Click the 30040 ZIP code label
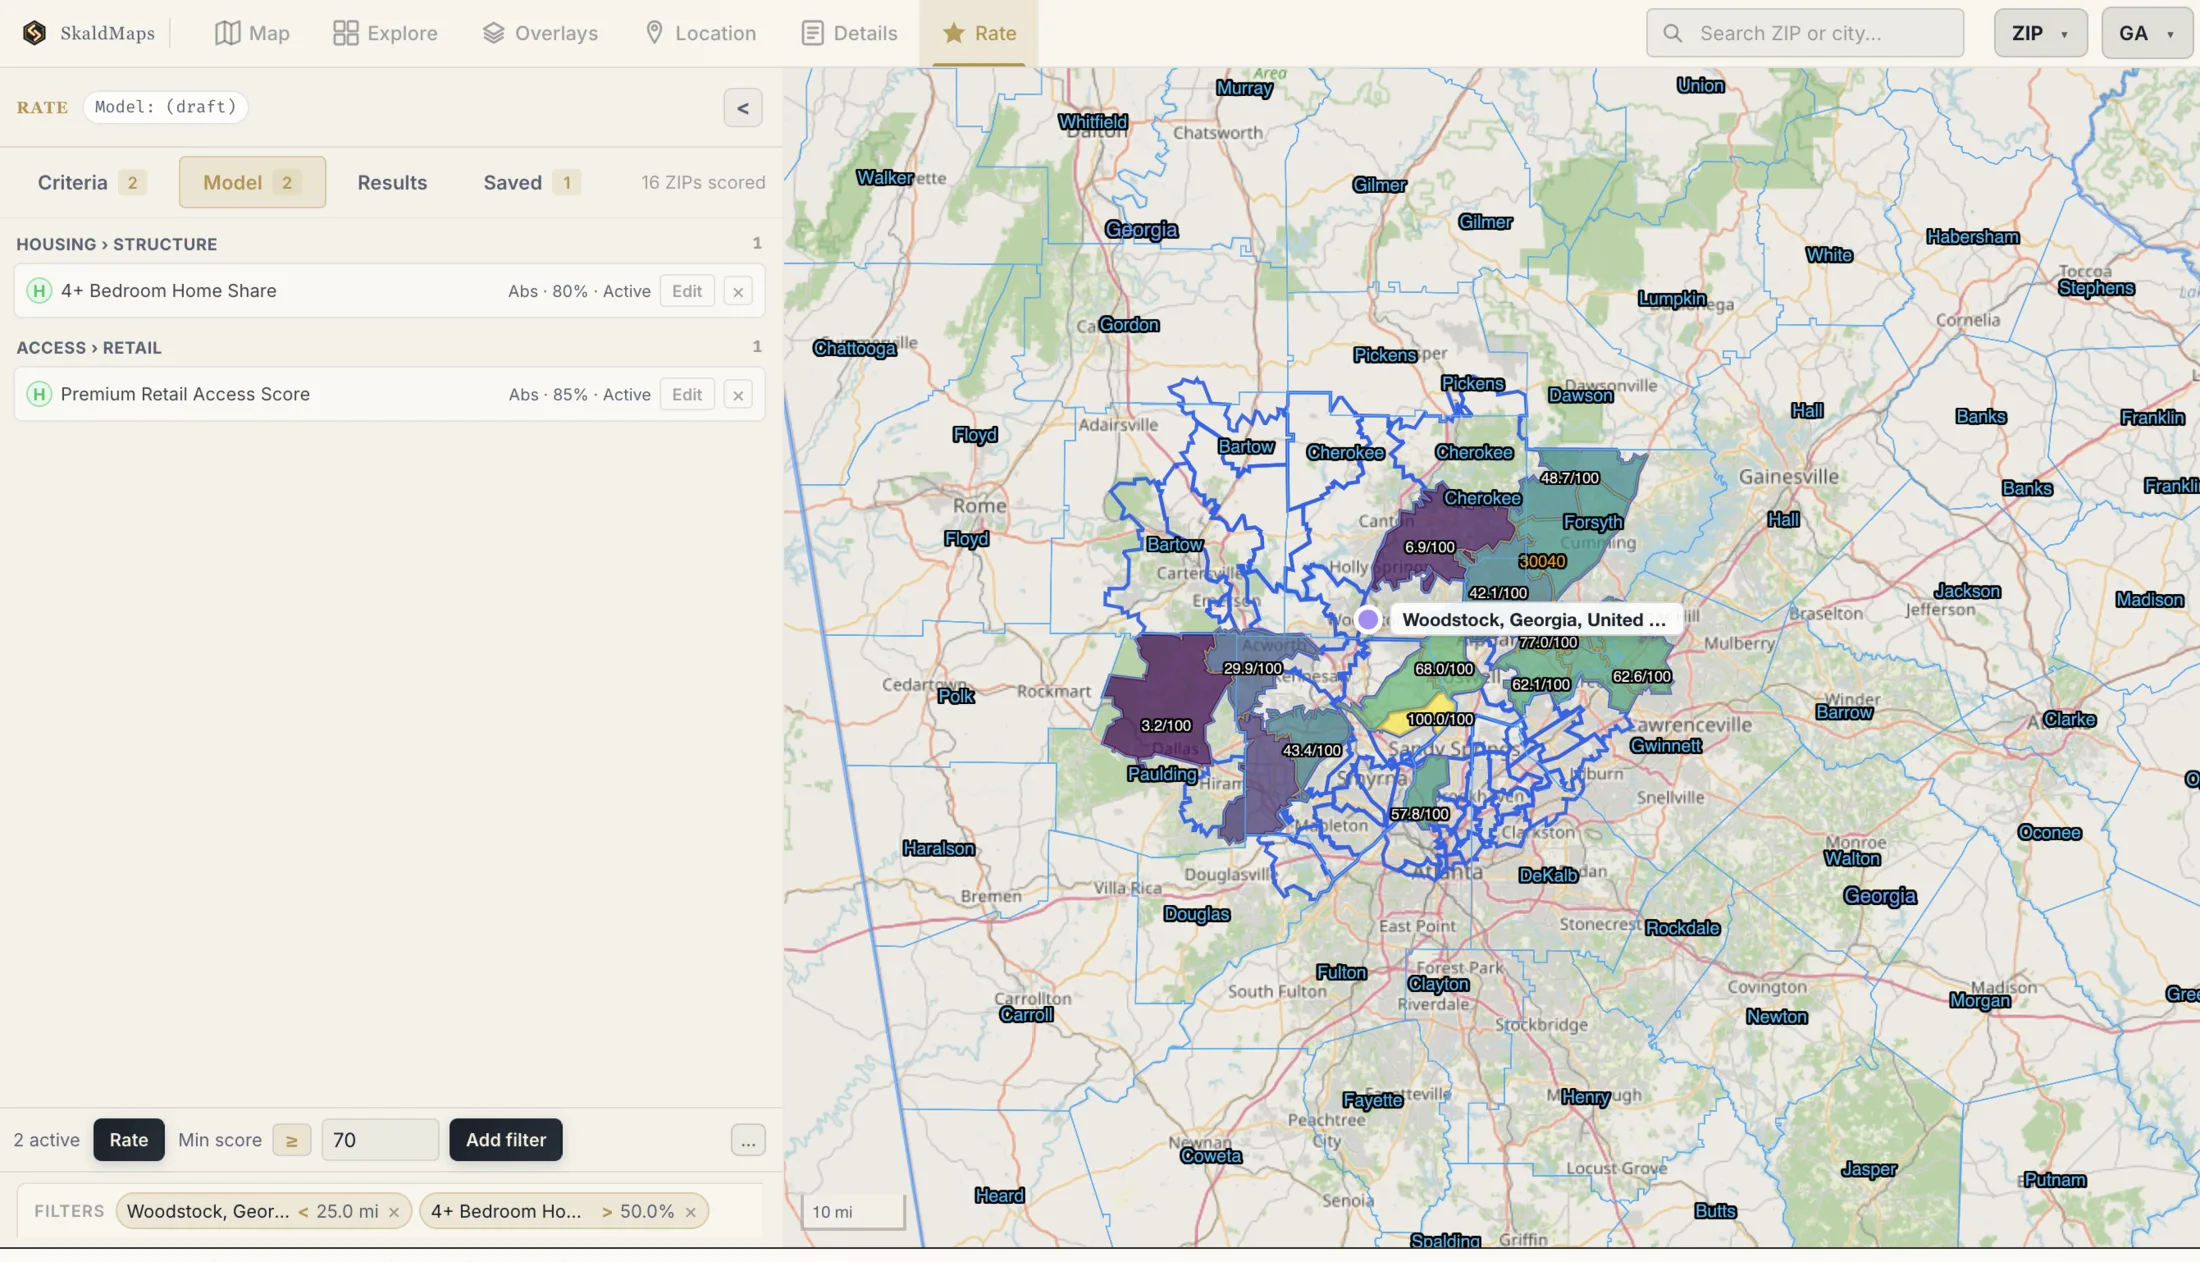The image size is (2200, 1262). point(1542,561)
